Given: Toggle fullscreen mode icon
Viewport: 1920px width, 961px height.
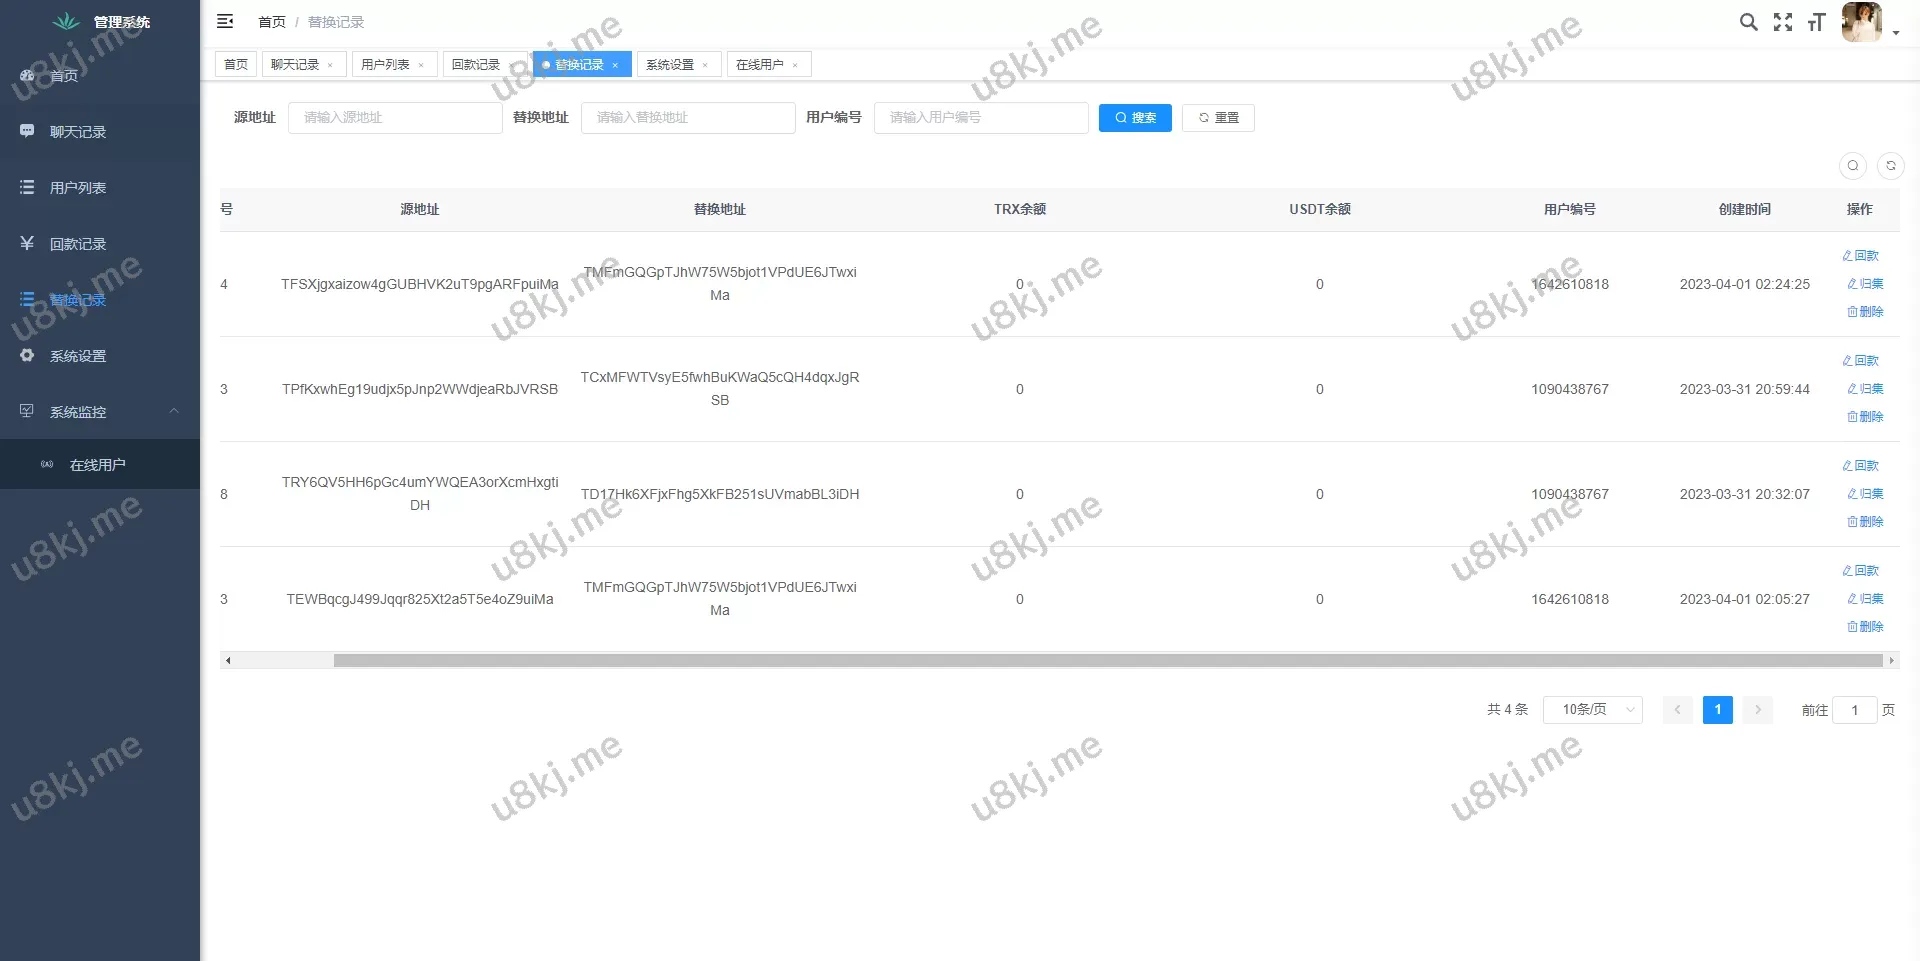Looking at the screenshot, I should pos(1783,22).
